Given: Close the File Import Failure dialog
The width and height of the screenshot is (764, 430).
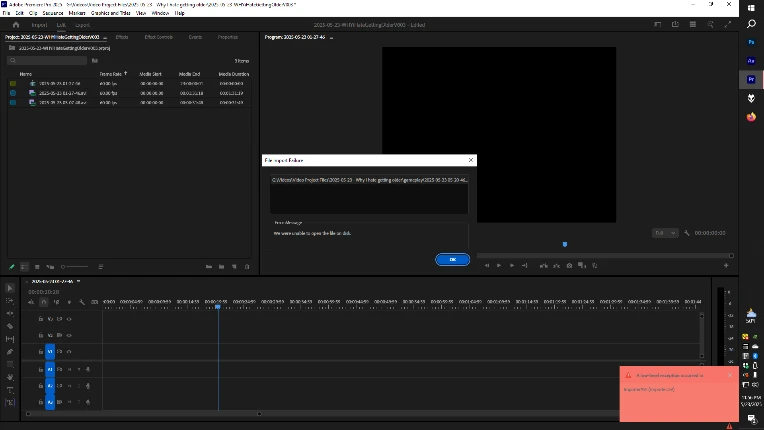Looking at the screenshot, I should 471,160.
